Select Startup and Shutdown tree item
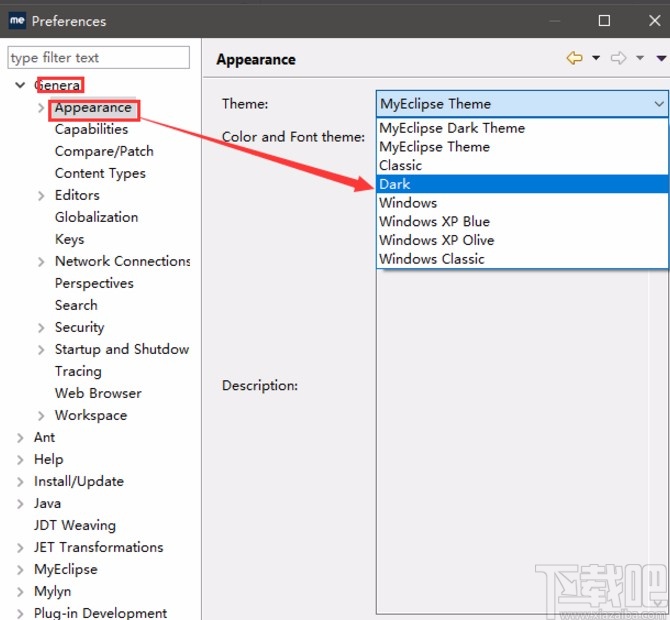The height and width of the screenshot is (620, 670). pyautogui.click(x=122, y=350)
